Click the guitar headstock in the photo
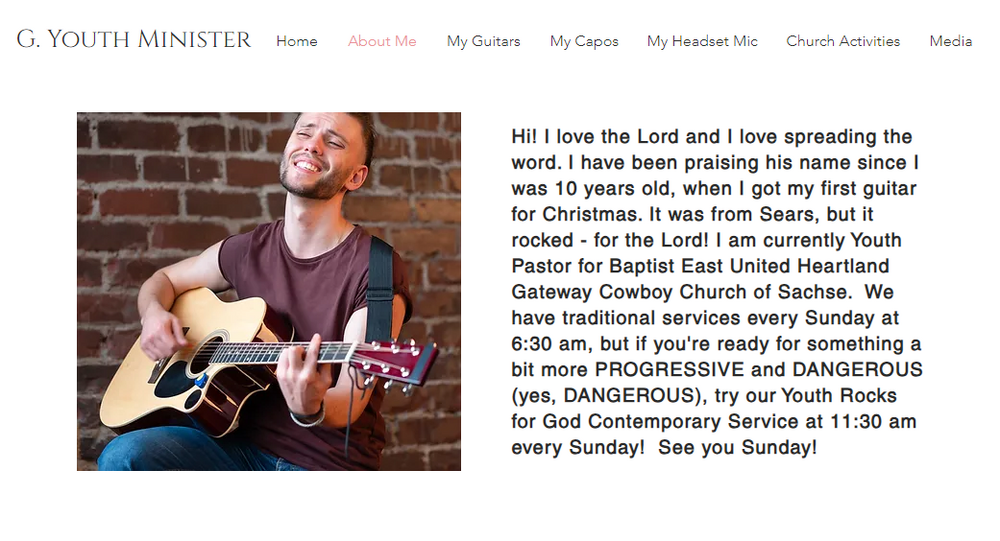Screen dimensions: 1000x541 tap(400, 360)
